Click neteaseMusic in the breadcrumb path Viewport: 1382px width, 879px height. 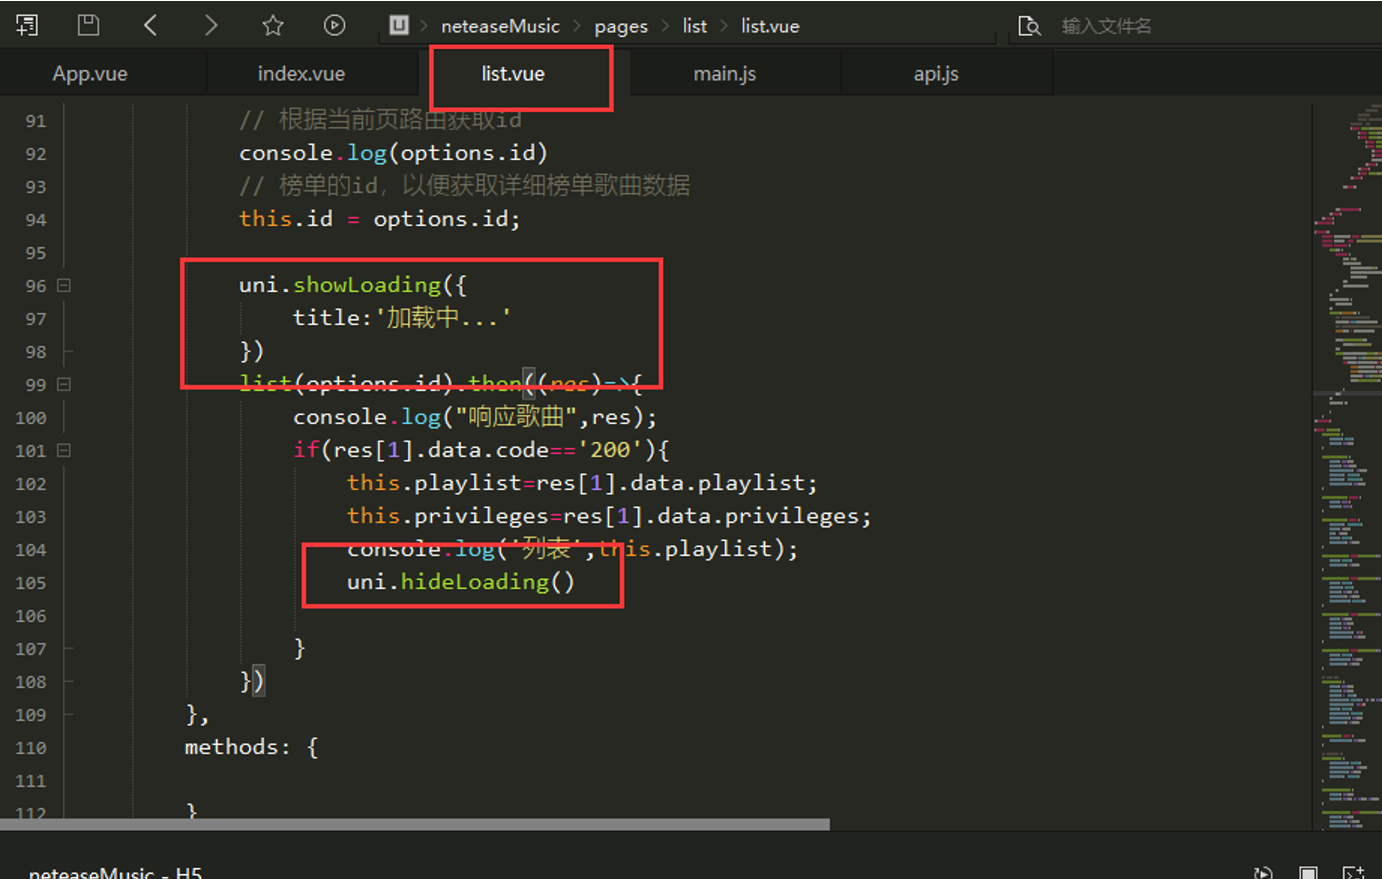pos(500,26)
